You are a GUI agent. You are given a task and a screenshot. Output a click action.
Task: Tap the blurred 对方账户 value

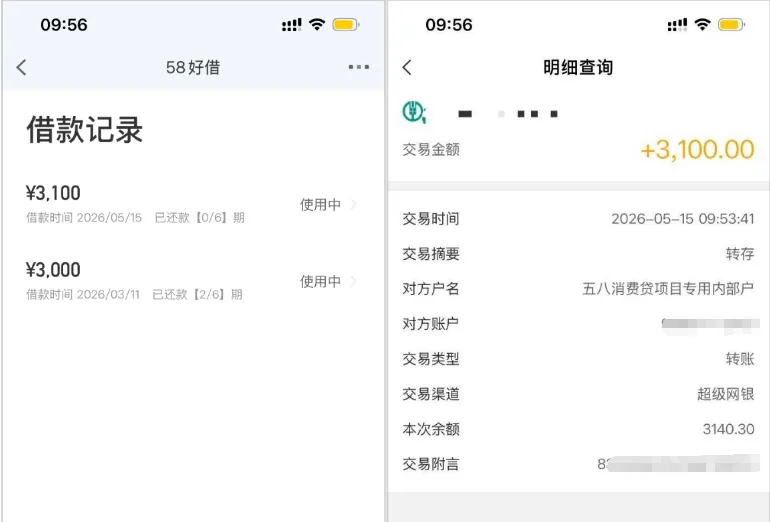click(711, 325)
